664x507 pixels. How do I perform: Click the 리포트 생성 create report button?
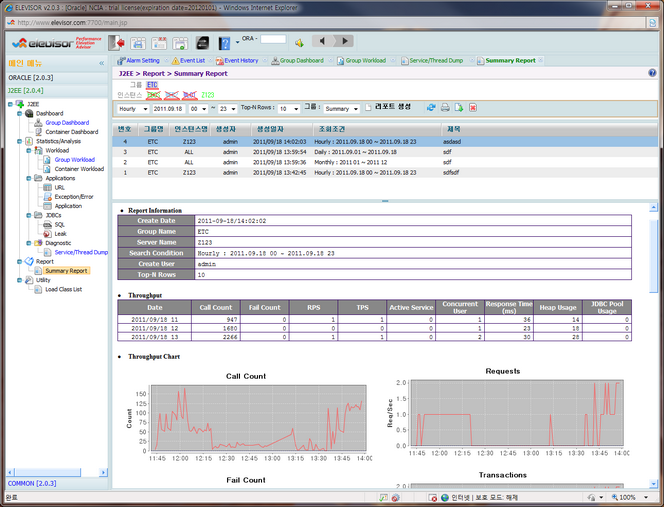coord(388,107)
